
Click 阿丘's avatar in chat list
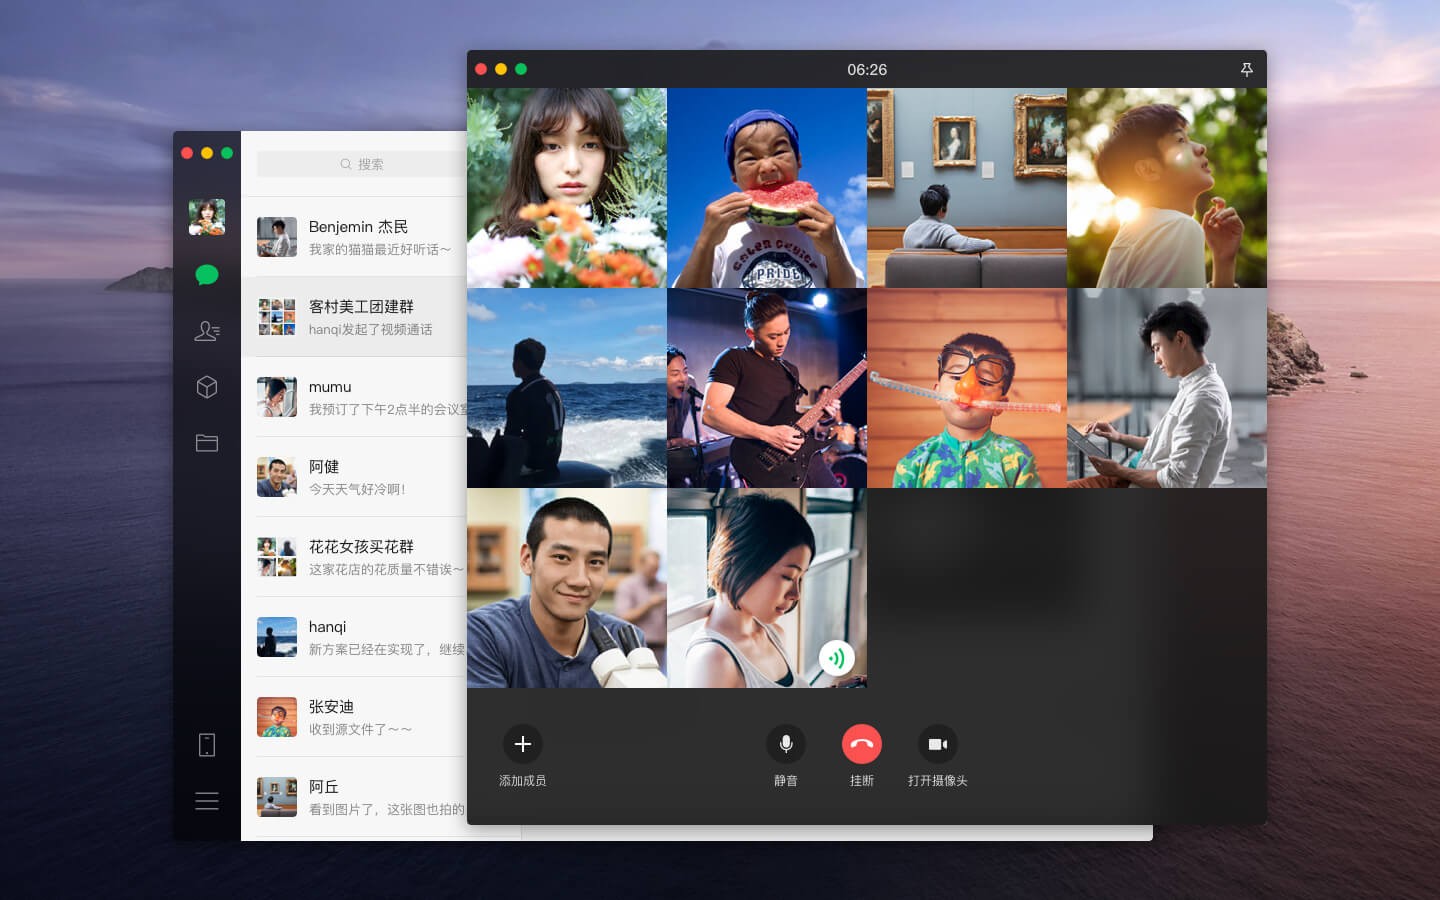click(x=277, y=797)
